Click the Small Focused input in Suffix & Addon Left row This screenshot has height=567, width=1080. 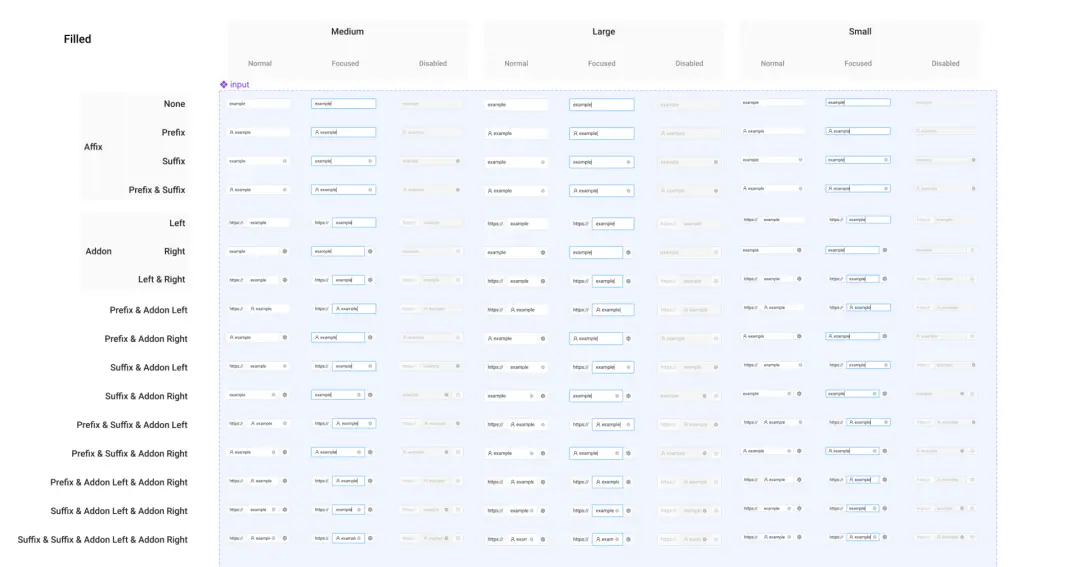(869, 365)
